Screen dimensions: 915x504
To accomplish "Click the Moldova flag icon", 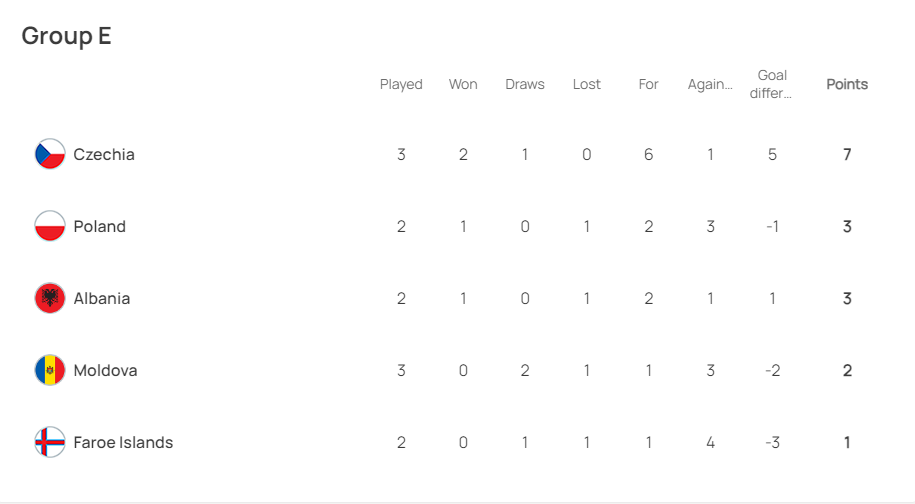I will [50, 370].
